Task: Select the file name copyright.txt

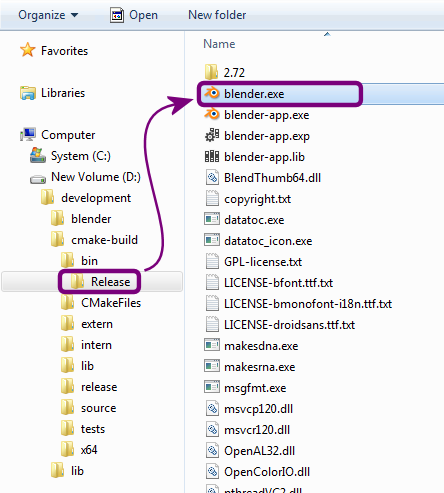Action: [257, 199]
